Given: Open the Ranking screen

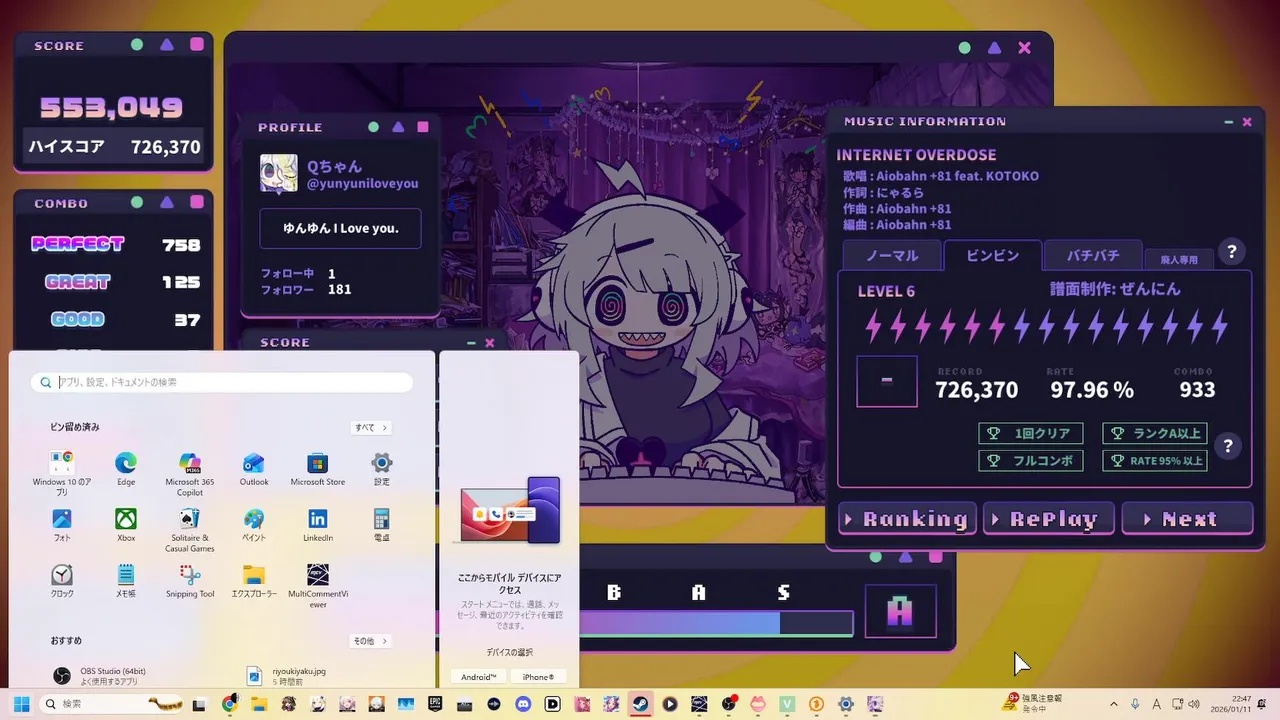Looking at the screenshot, I should (907, 519).
